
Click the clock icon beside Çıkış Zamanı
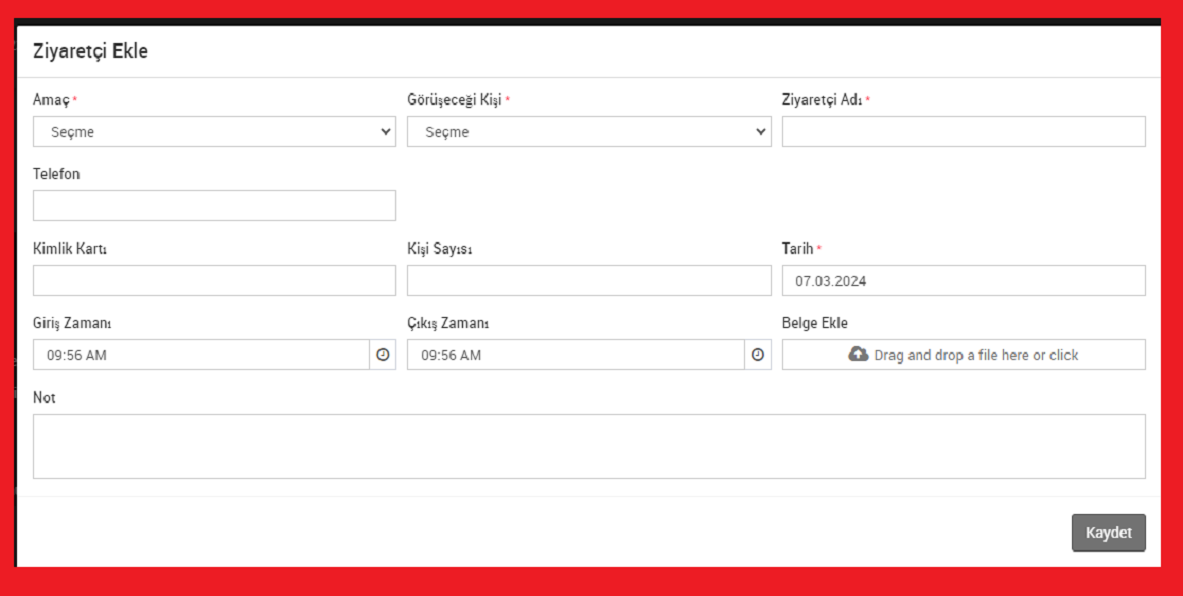click(x=757, y=355)
